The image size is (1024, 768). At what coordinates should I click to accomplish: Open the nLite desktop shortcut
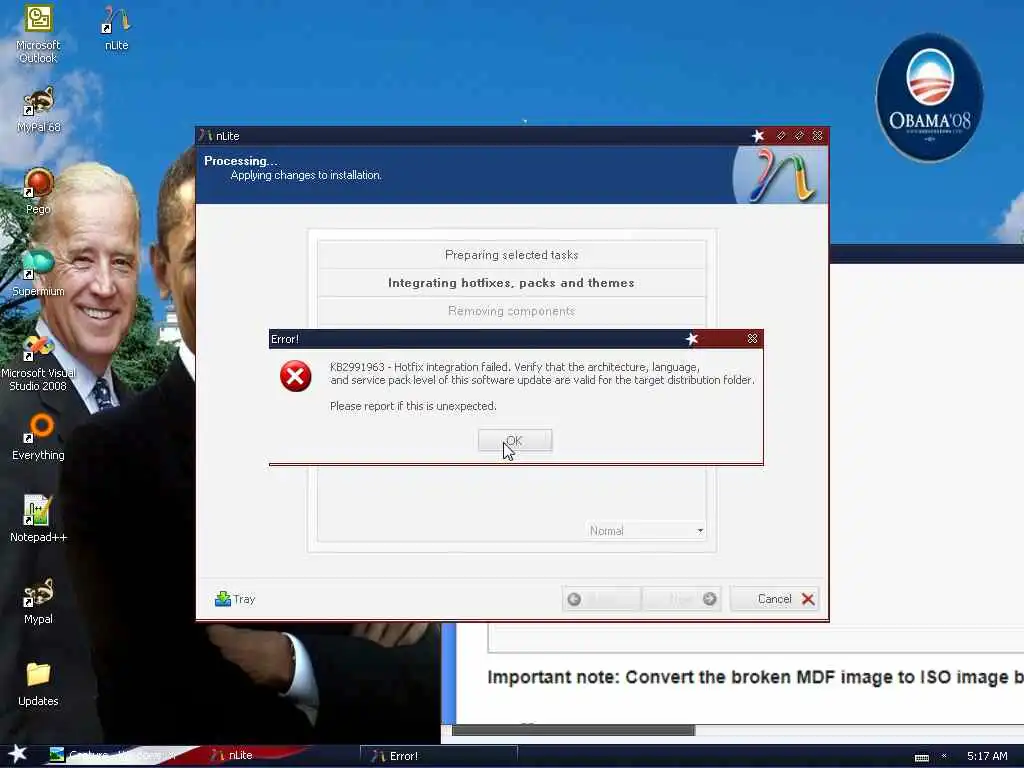click(116, 27)
